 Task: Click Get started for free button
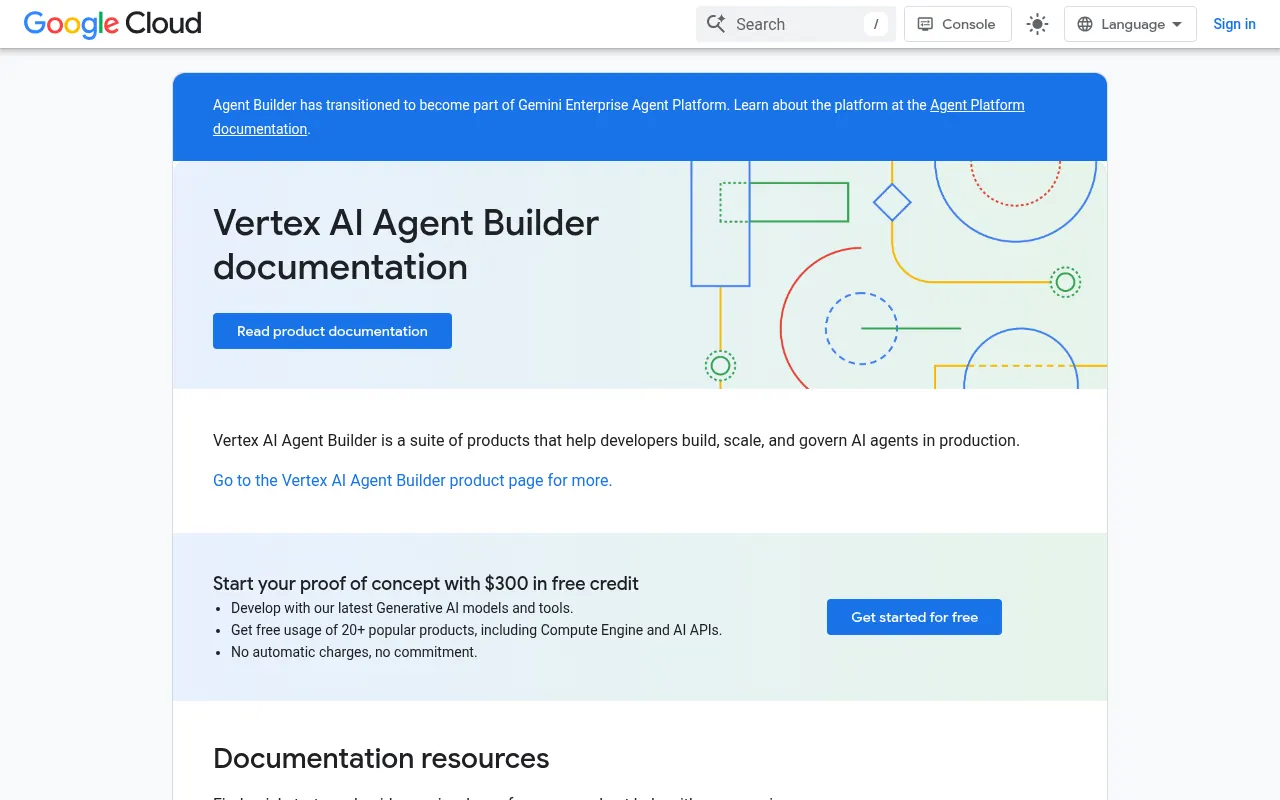click(914, 617)
